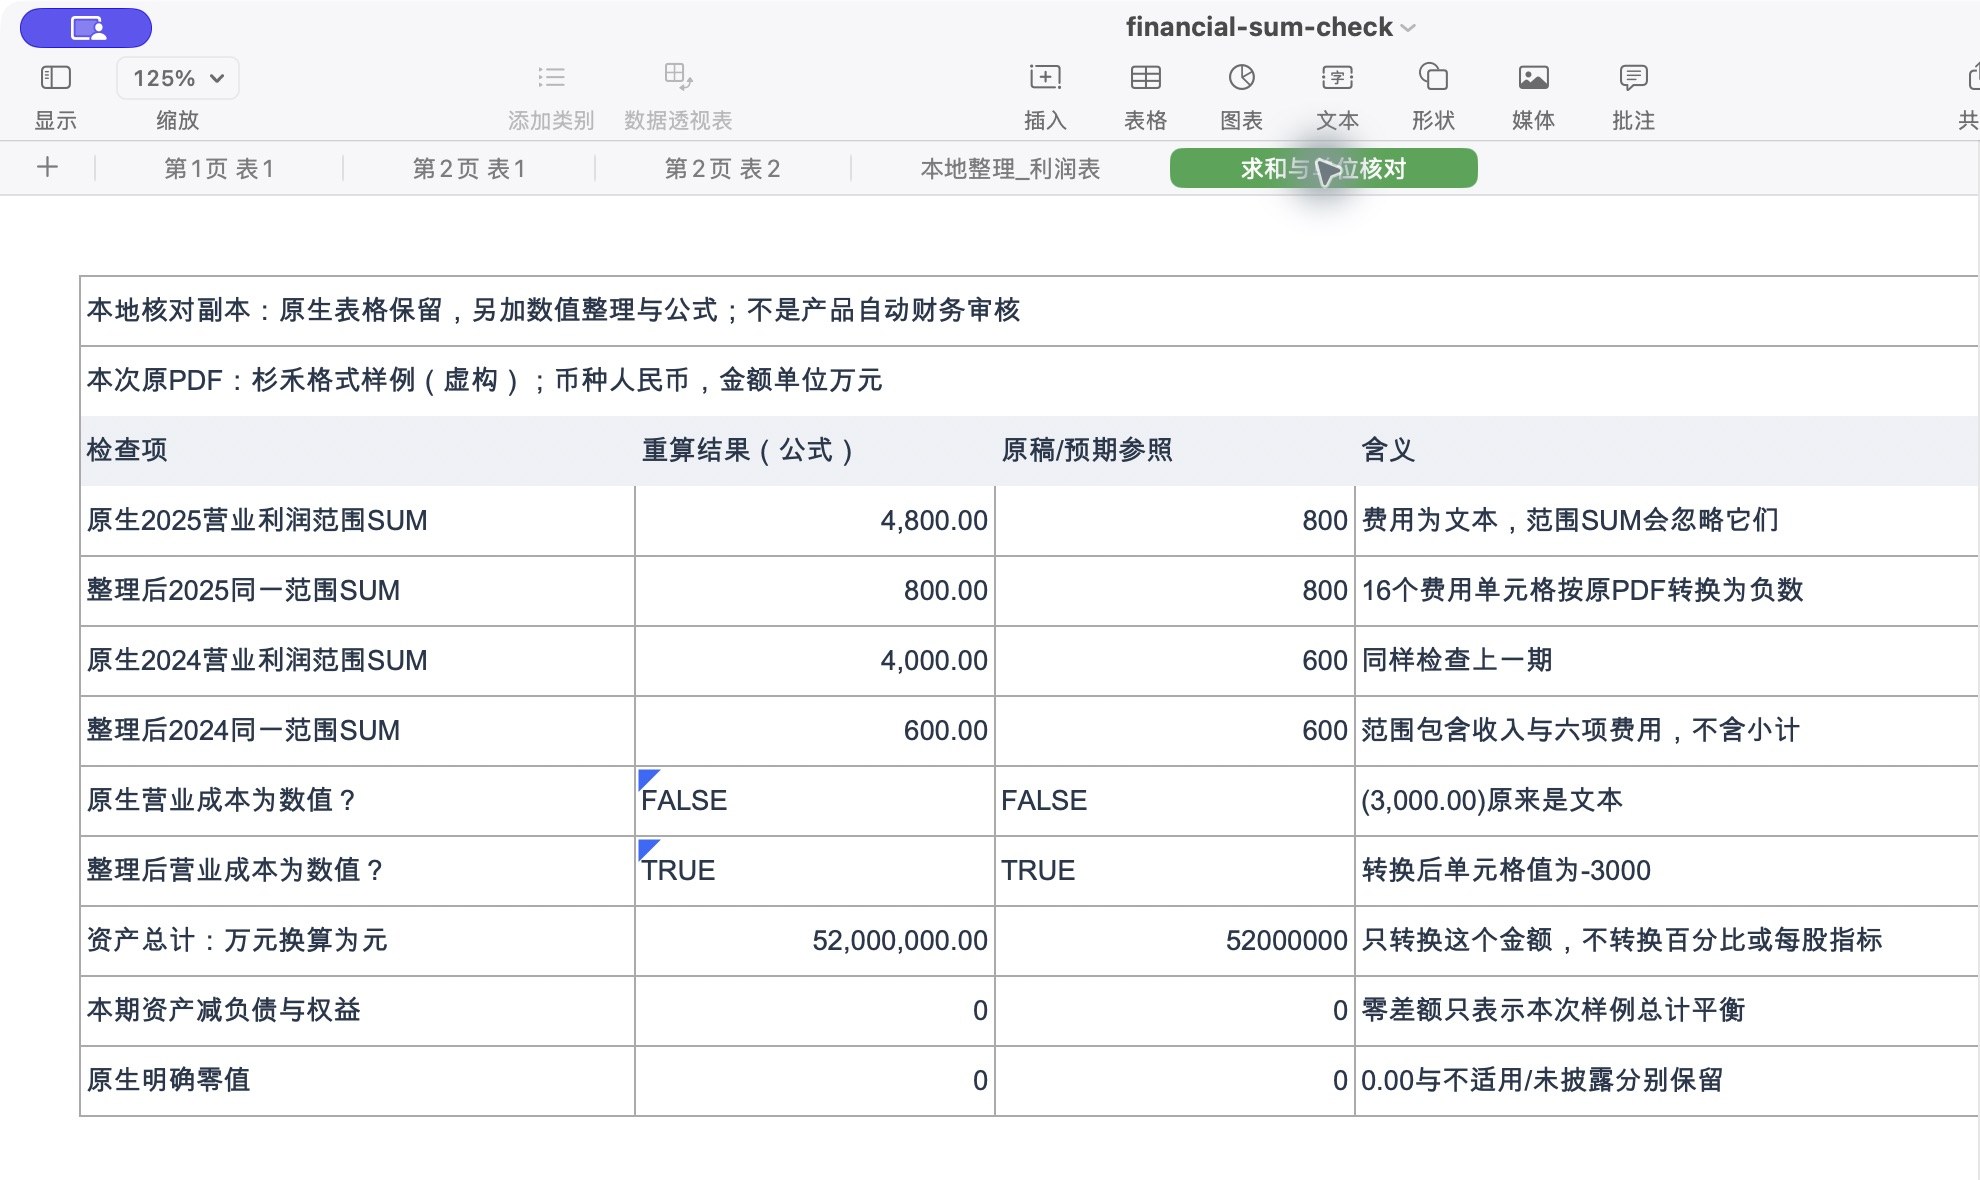Viewport: 1980px width, 1180px height.
Task: Select cell 原生明确零值
Action: [357, 1081]
